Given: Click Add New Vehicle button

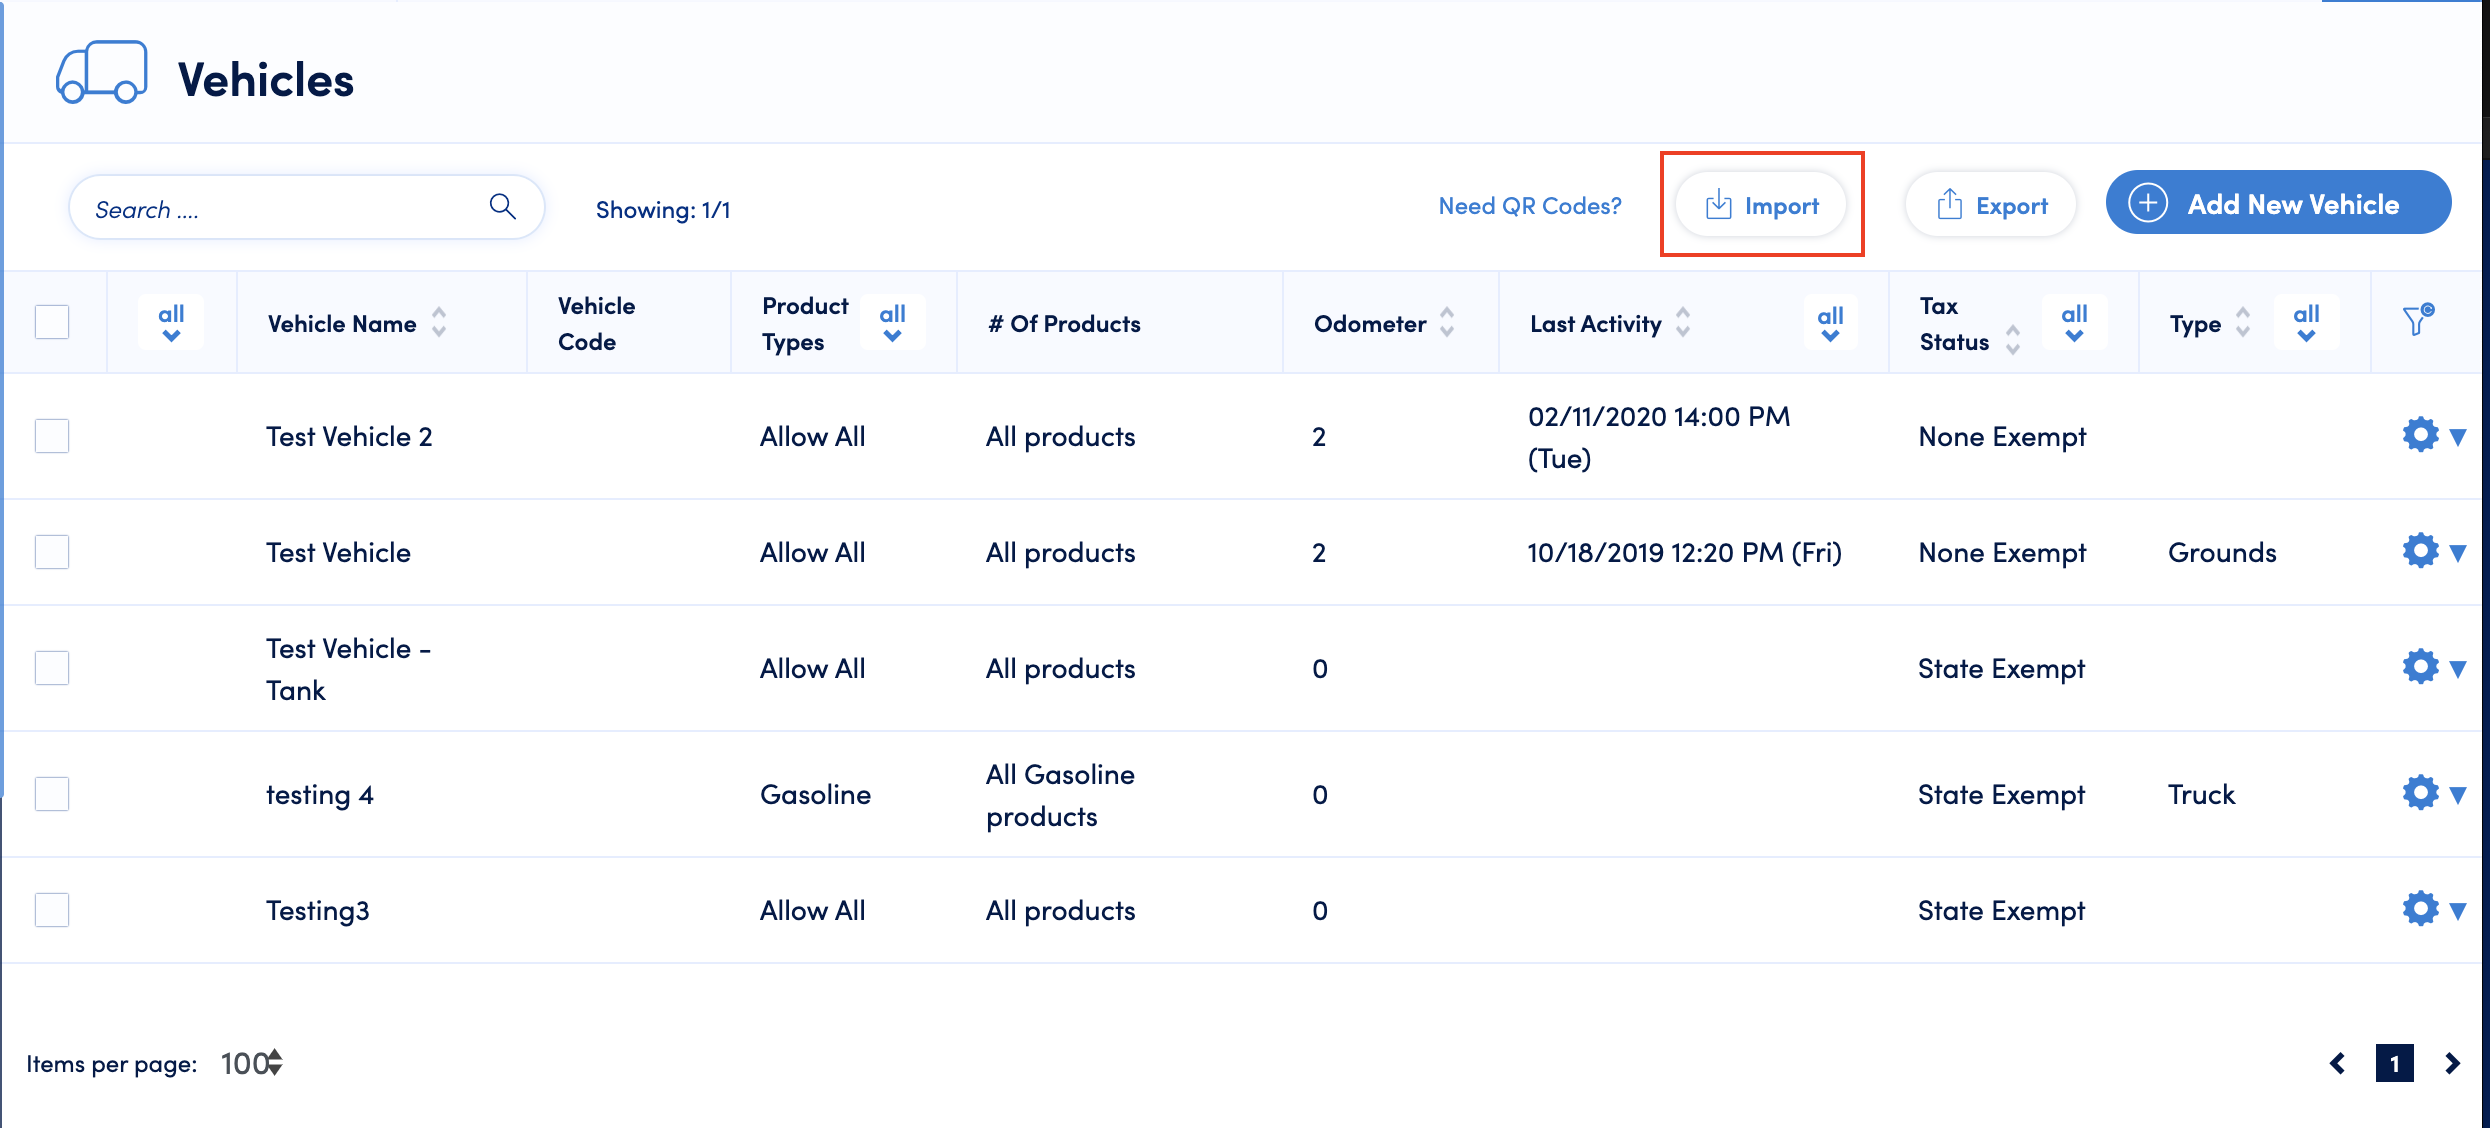Looking at the screenshot, I should point(2278,203).
